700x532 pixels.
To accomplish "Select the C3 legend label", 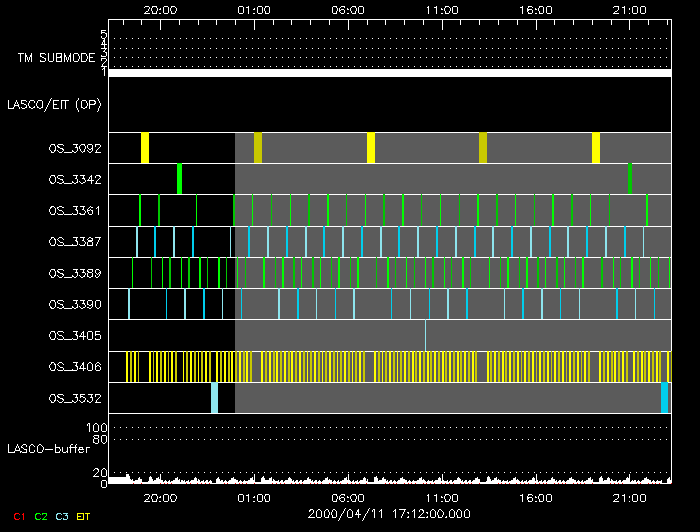I will (62, 516).
